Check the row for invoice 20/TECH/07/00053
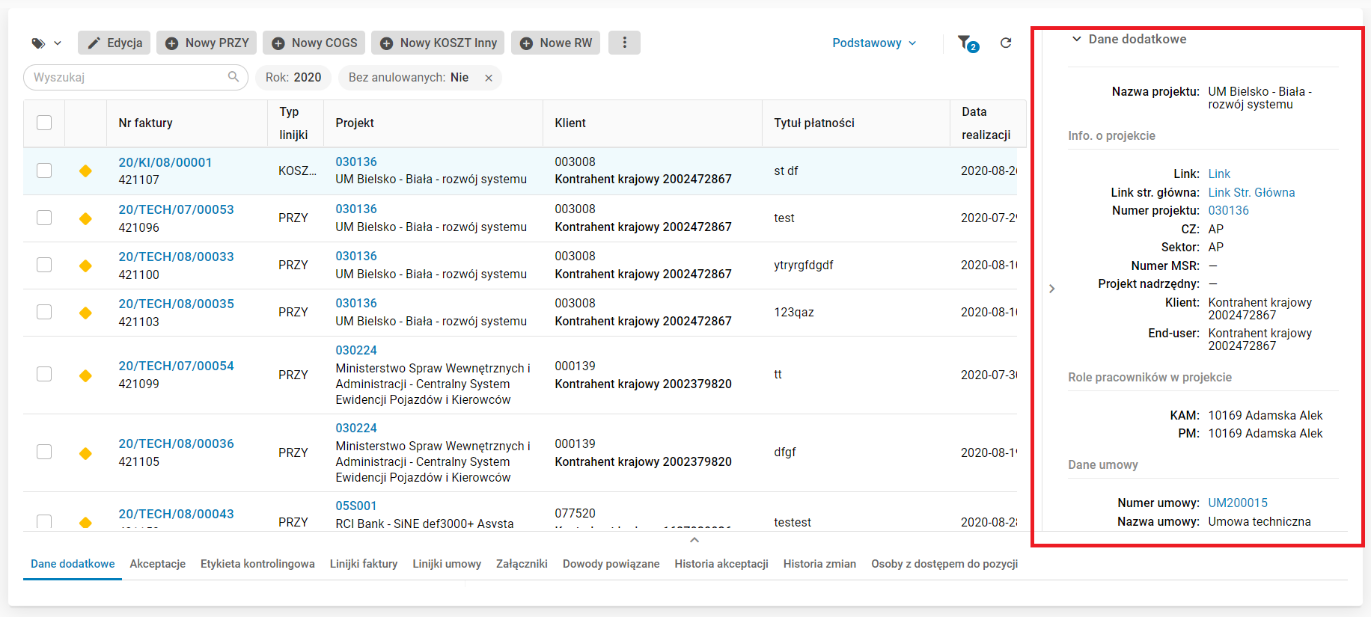This screenshot has width=1371, height=617. coord(44,218)
